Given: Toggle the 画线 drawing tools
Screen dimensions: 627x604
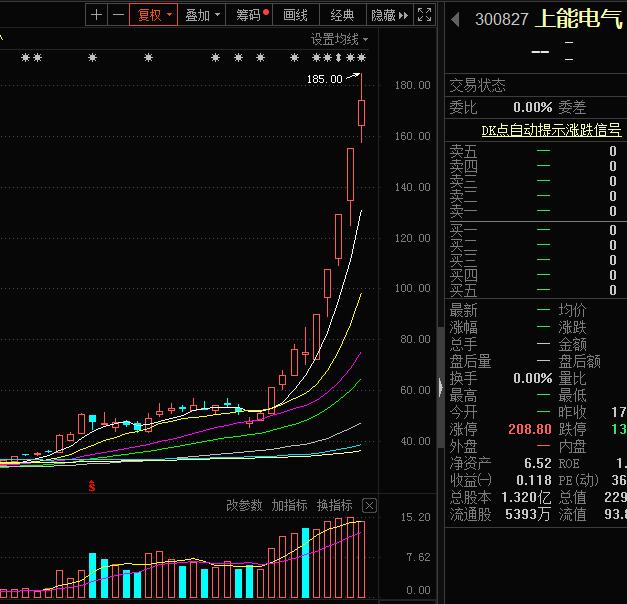Looking at the screenshot, I should (x=296, y=15).
